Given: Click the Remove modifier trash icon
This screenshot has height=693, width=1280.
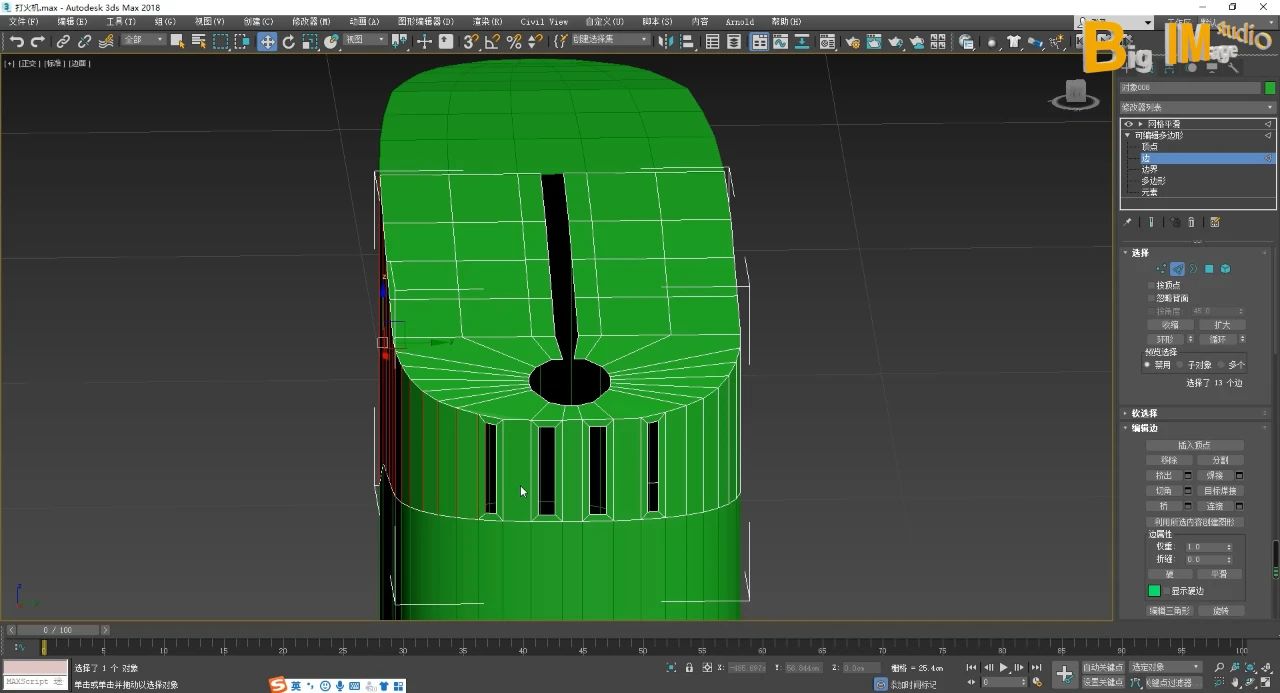Looking at the screenshot, I should pyautogui.click(x=1191, y=222).
